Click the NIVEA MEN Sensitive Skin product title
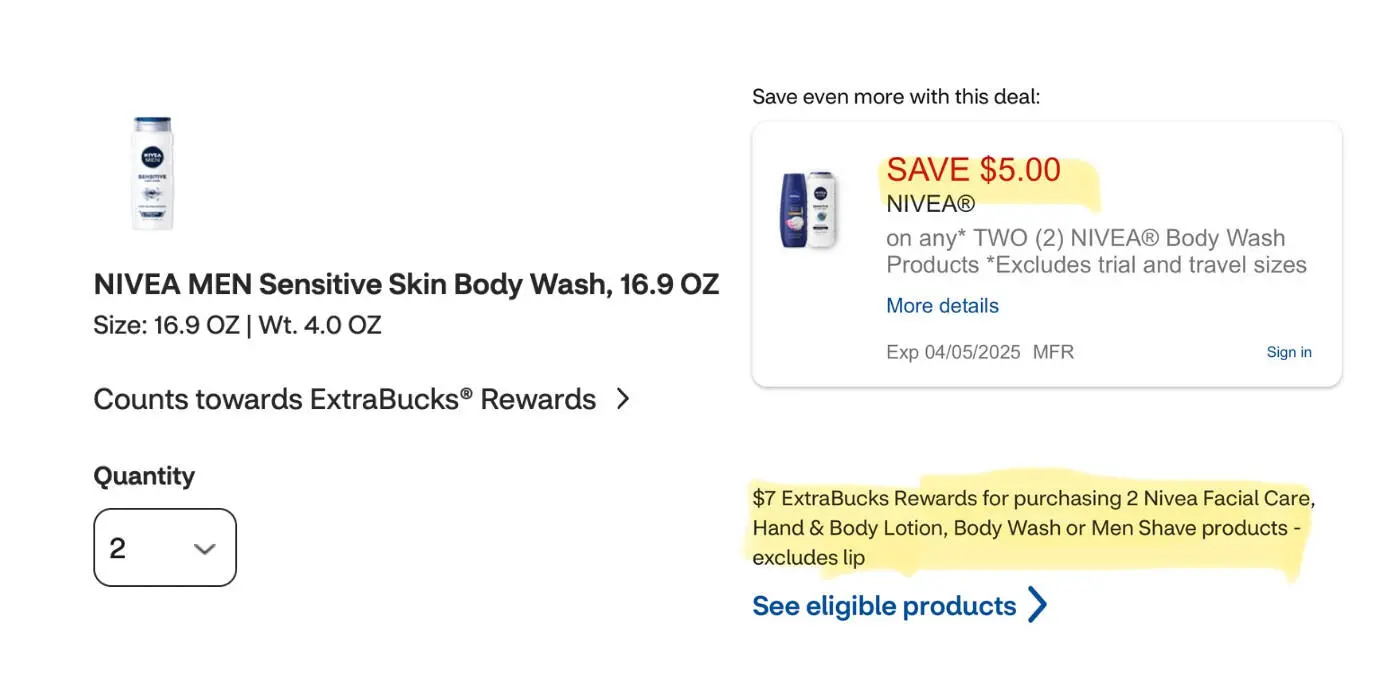 pyautogui.click(x=406, y=284)
